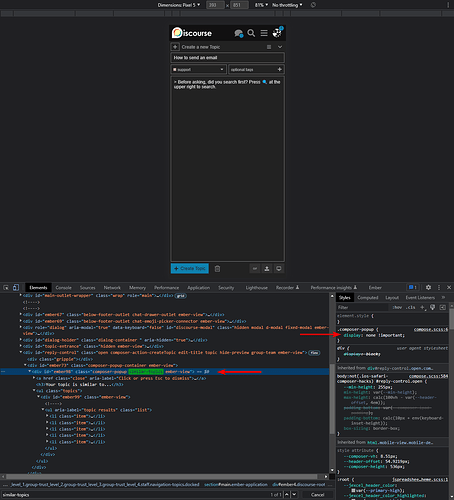Click the composer action plus button
The height and width of the screenshot is (500, 454).
pyautogui.click(x=175, y=47)
